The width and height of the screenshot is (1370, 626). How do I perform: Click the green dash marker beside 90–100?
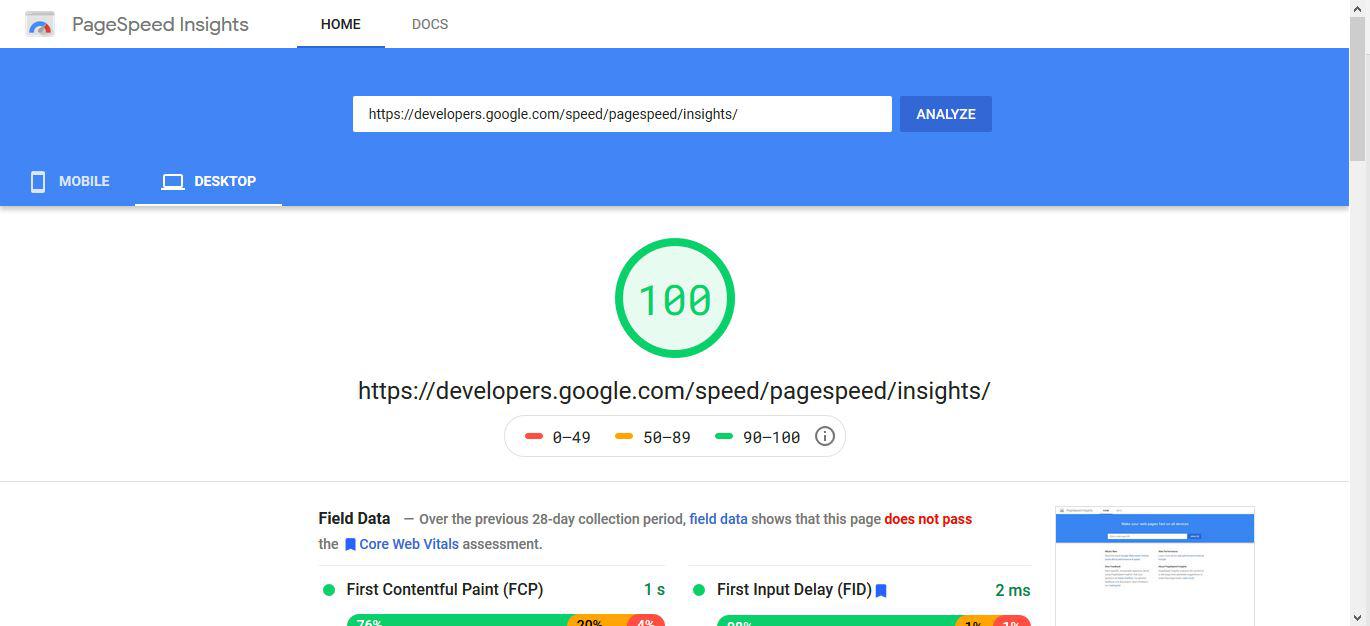724,436
